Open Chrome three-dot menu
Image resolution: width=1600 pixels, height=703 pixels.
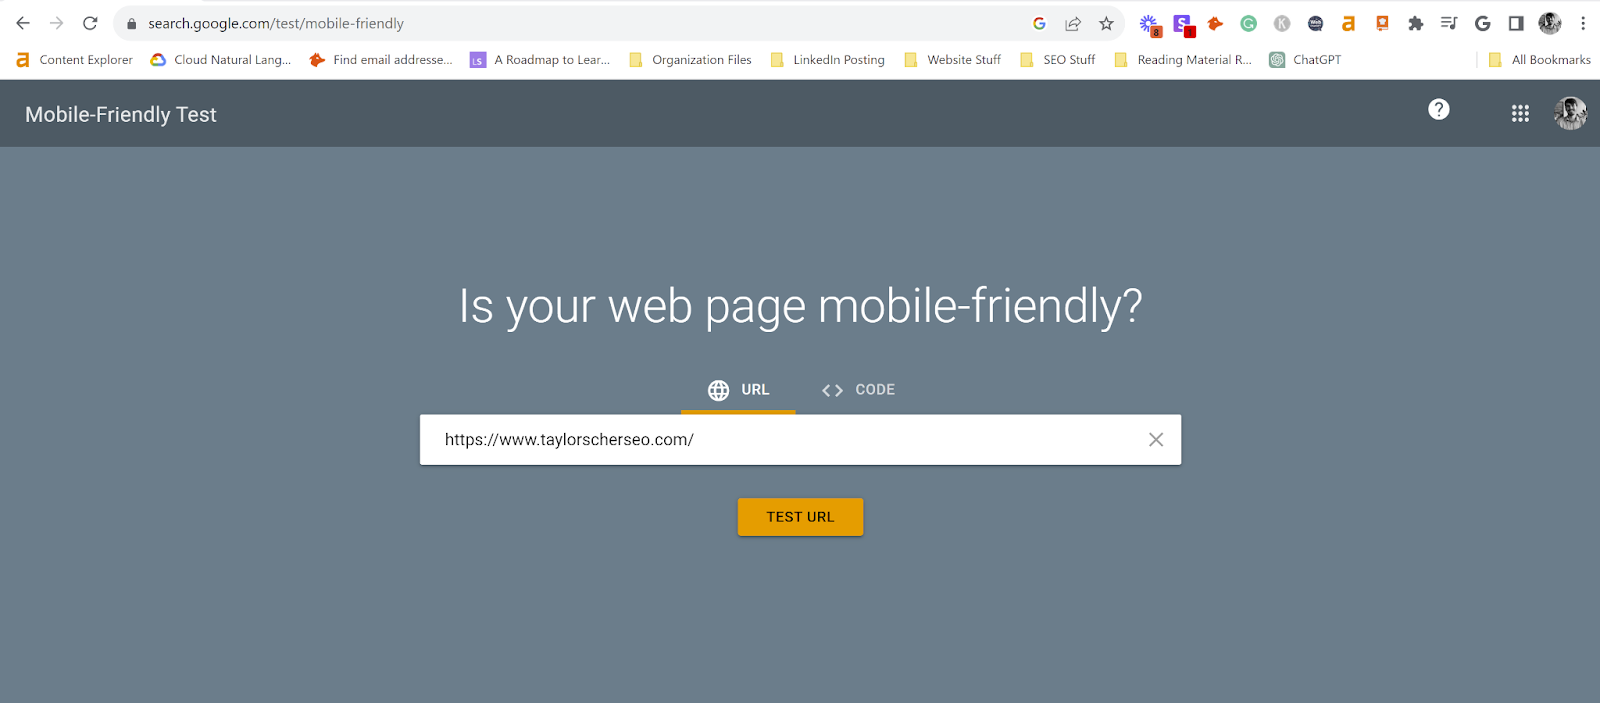(x=1583, y=23)
